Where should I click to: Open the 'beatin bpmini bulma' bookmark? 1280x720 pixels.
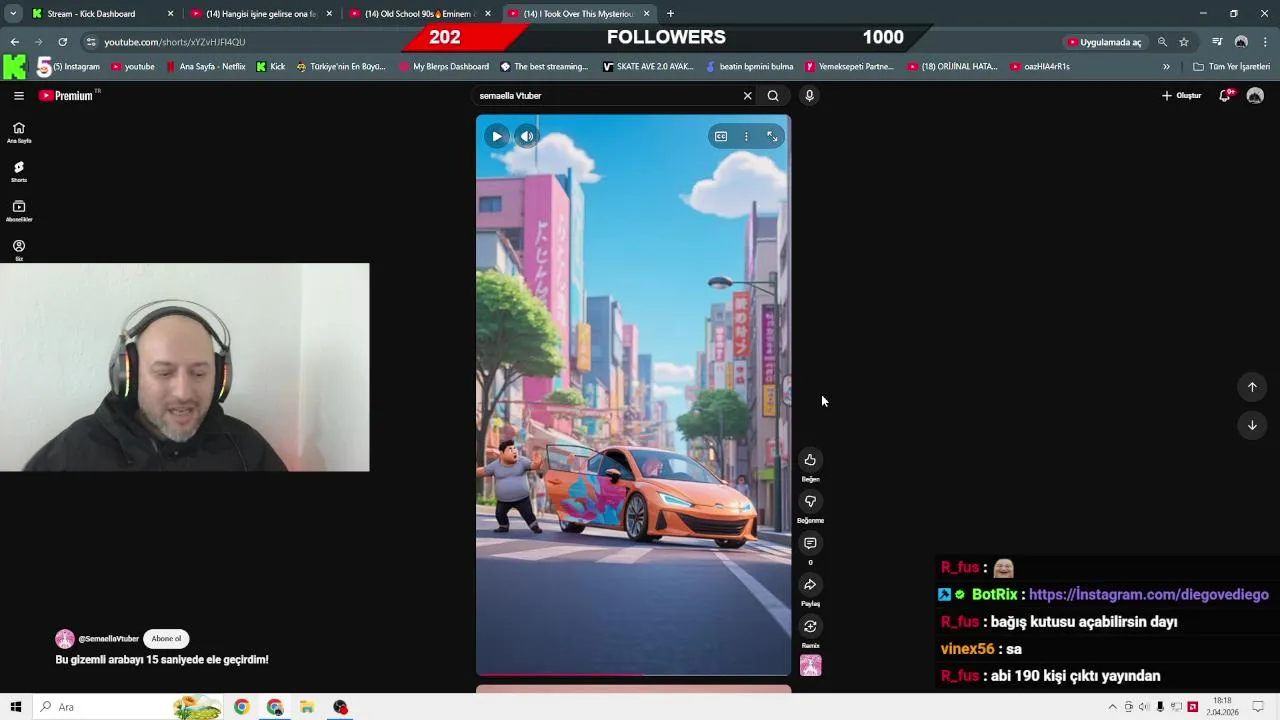[x=750, y=67]
